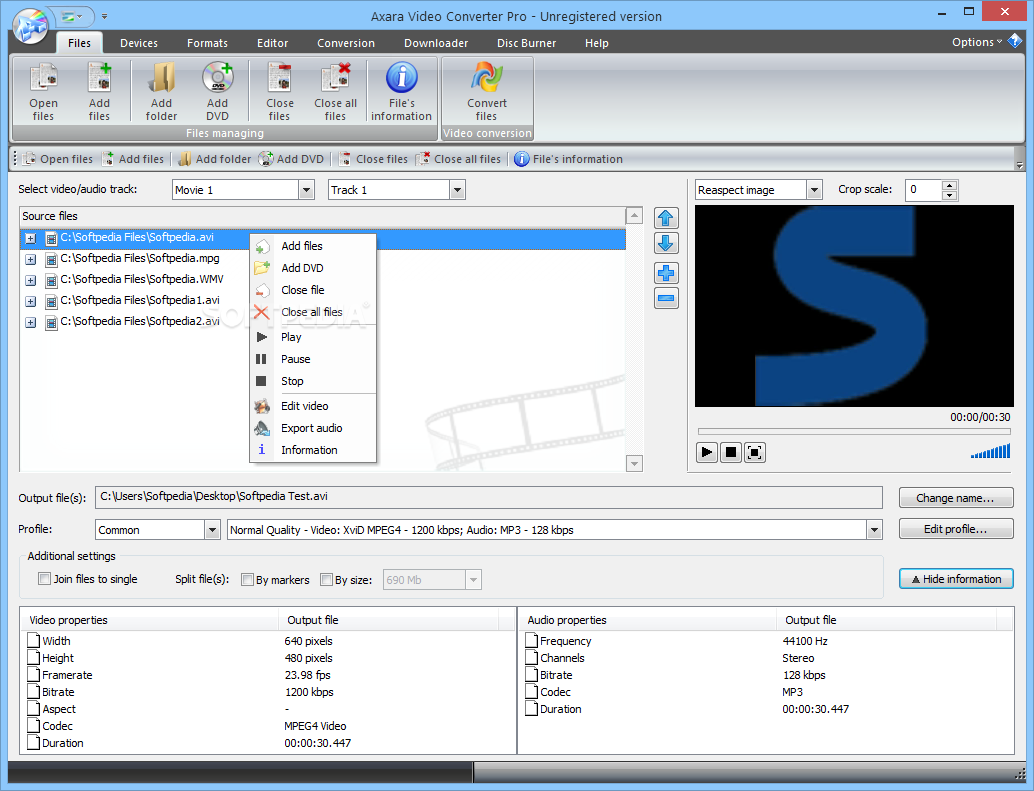The width and height of the screenshot is (1034, 791).
Task: Open the Common profile dropdown
Action: (x=212, y=529)
